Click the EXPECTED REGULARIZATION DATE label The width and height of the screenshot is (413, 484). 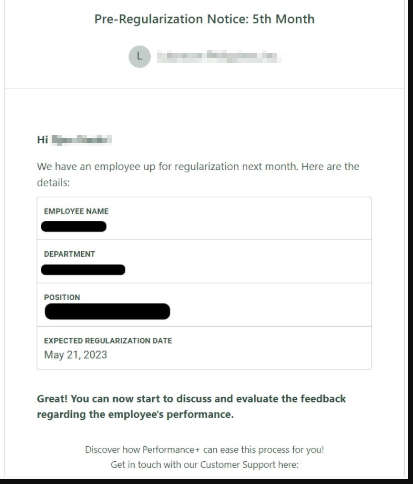click(x=108, y=341)
